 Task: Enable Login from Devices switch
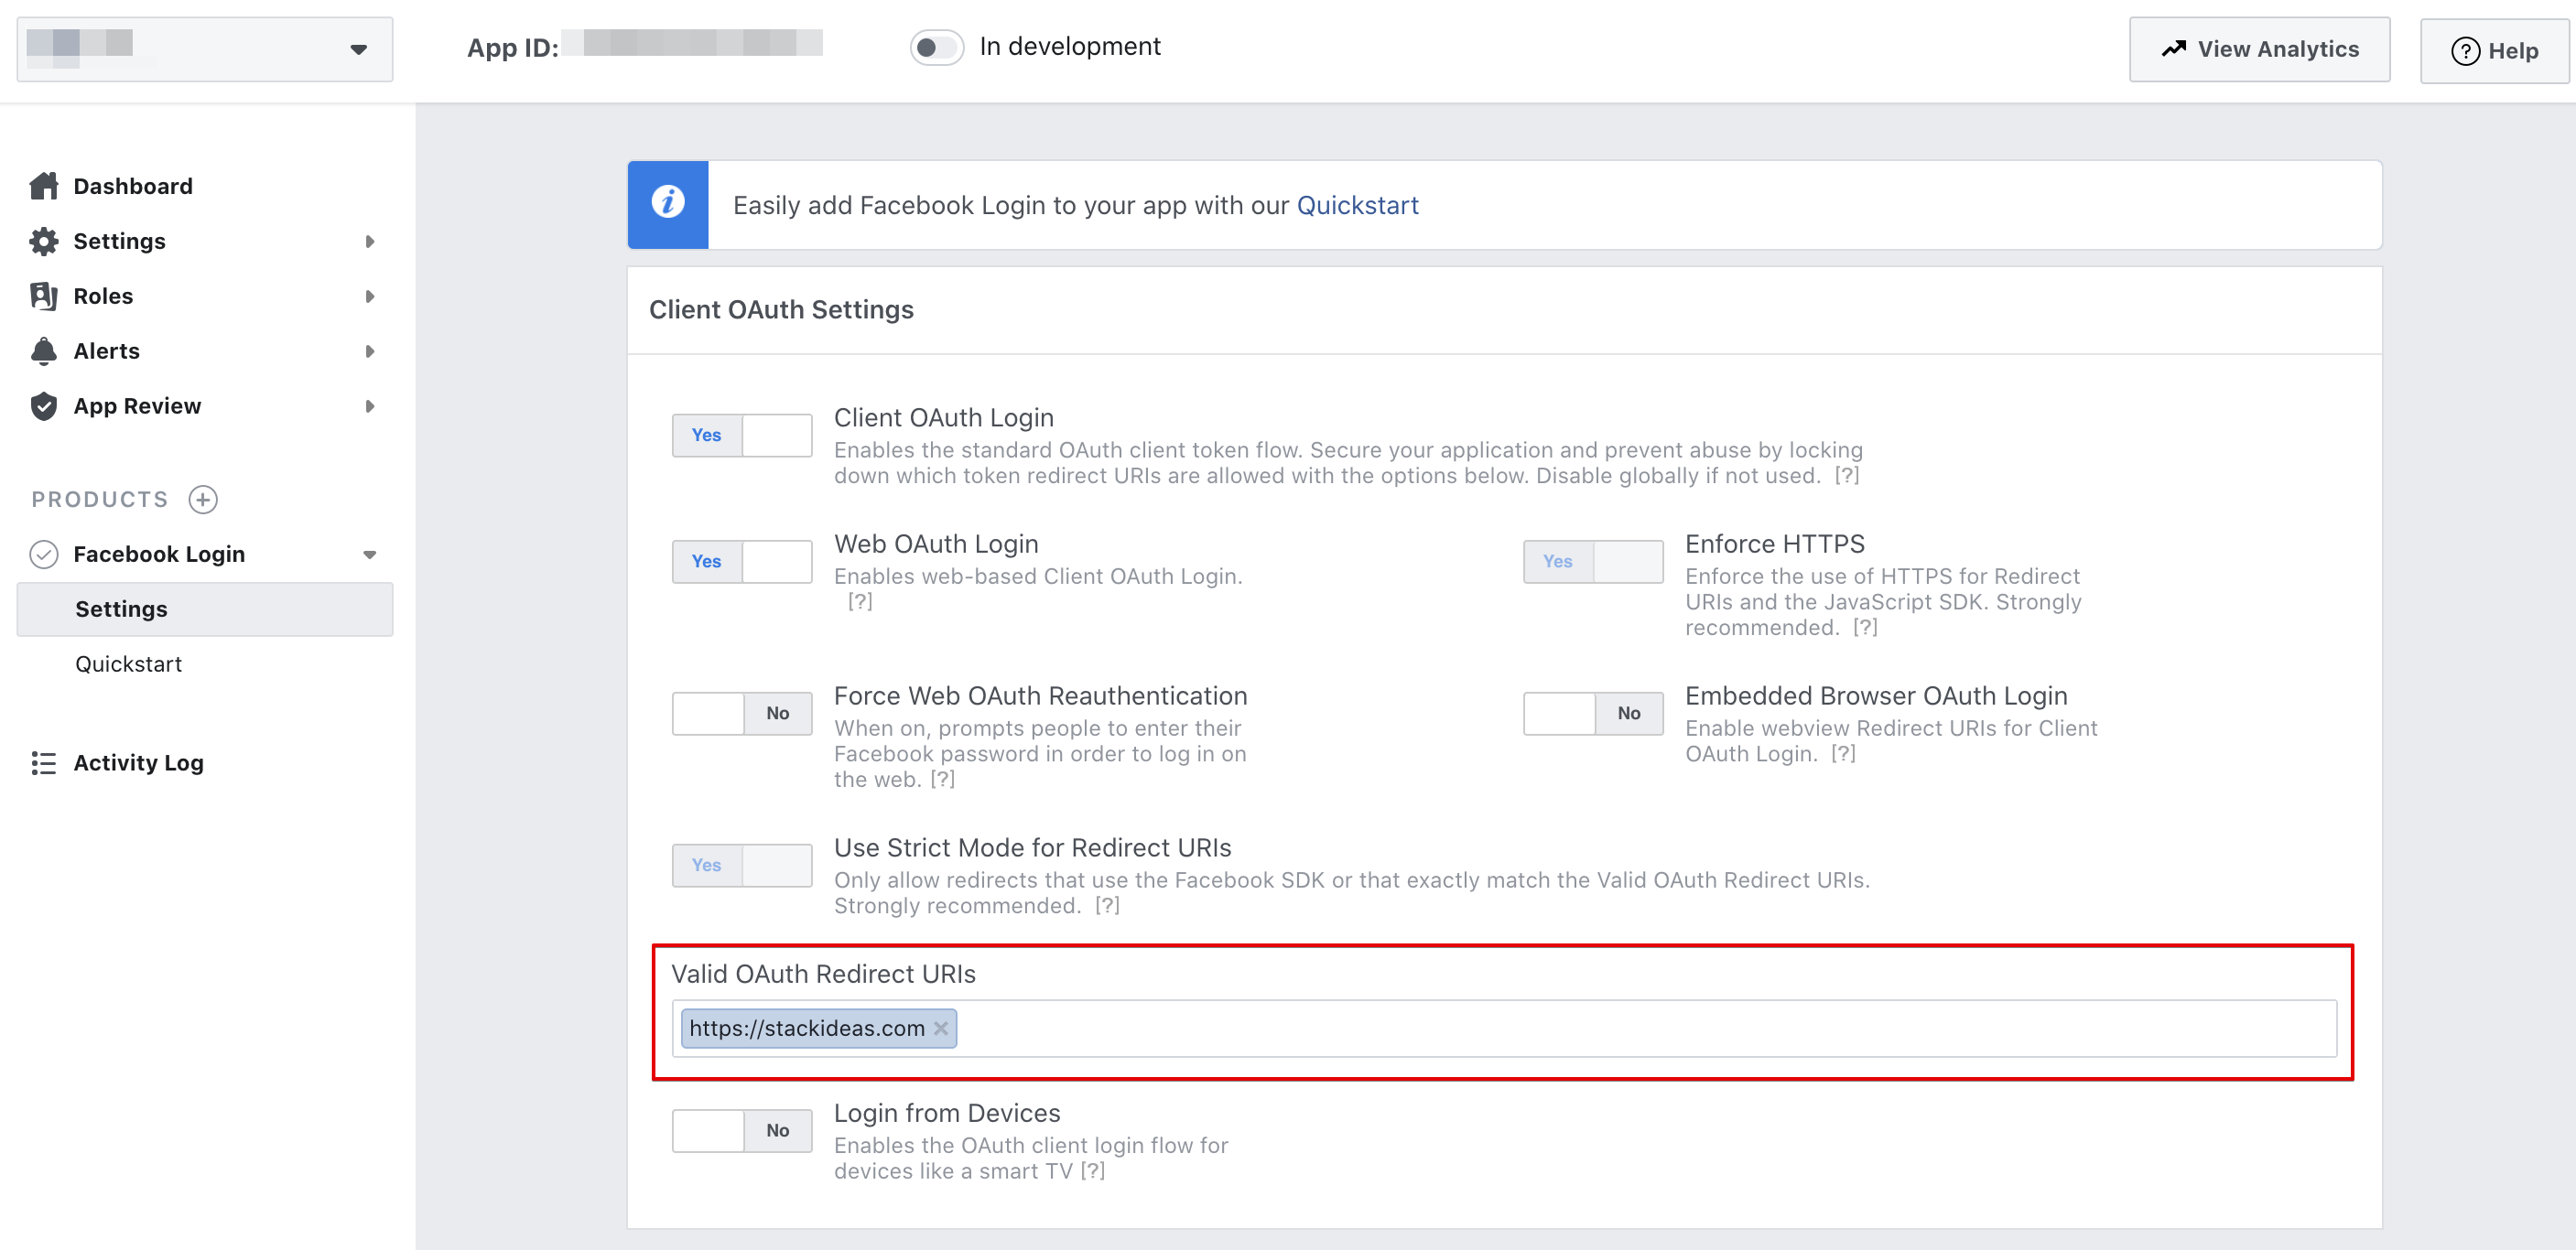(x=742, y=1130)
